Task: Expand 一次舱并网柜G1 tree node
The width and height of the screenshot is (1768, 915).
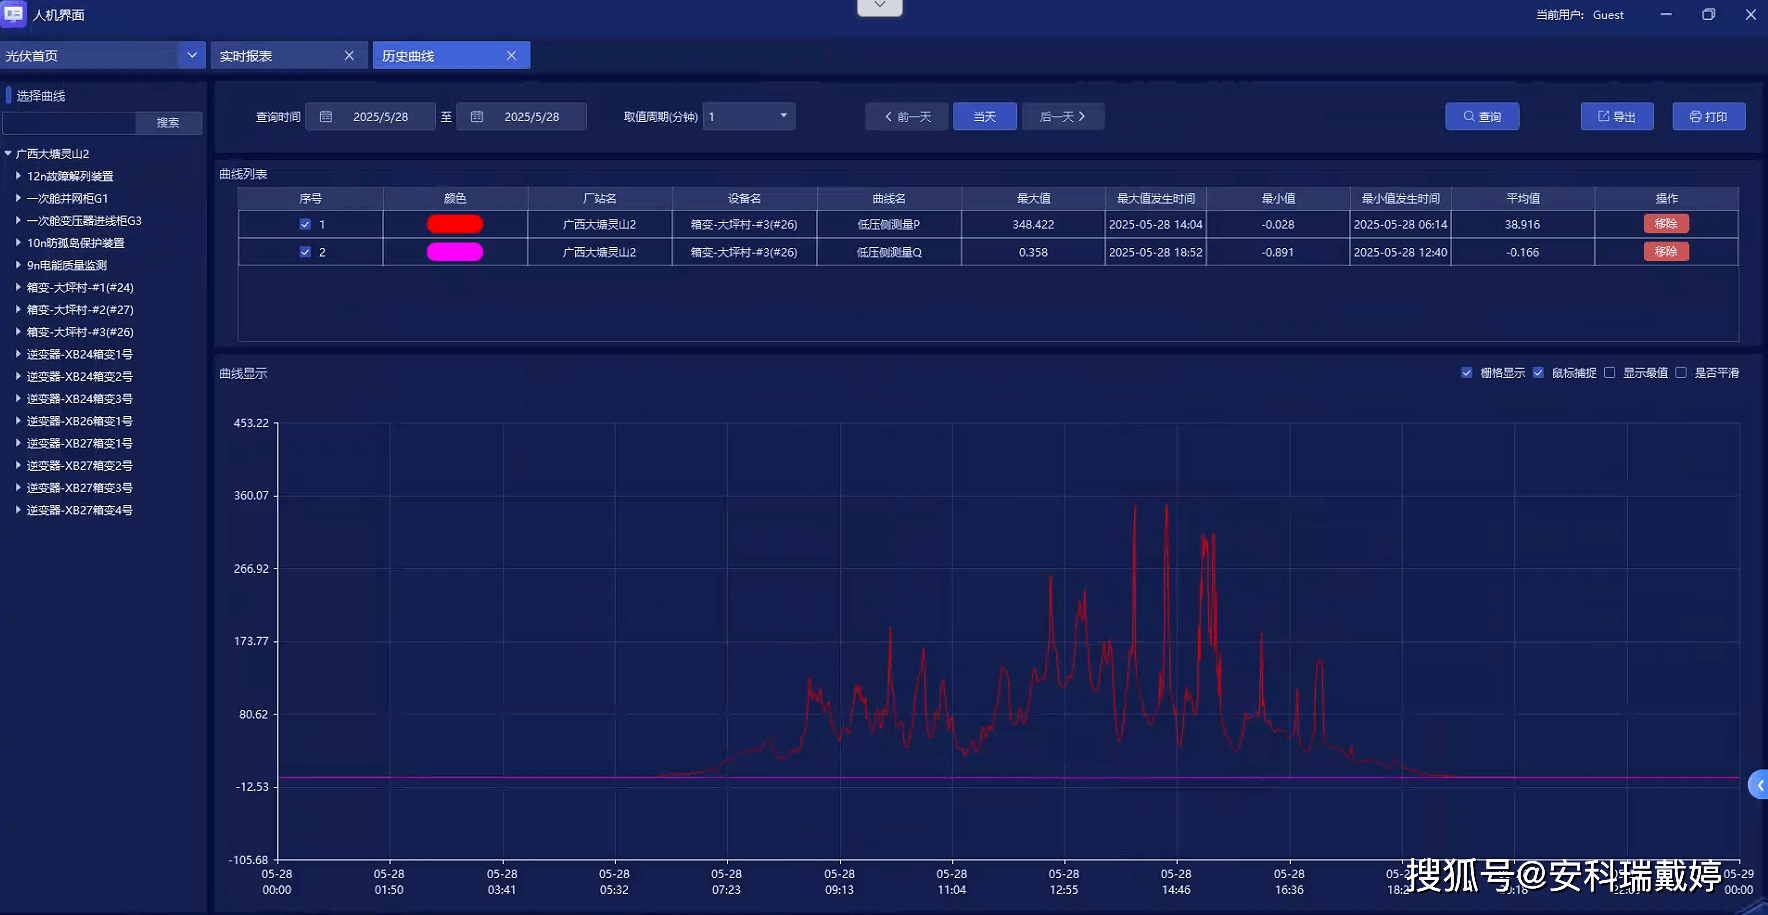Action: 18,198
